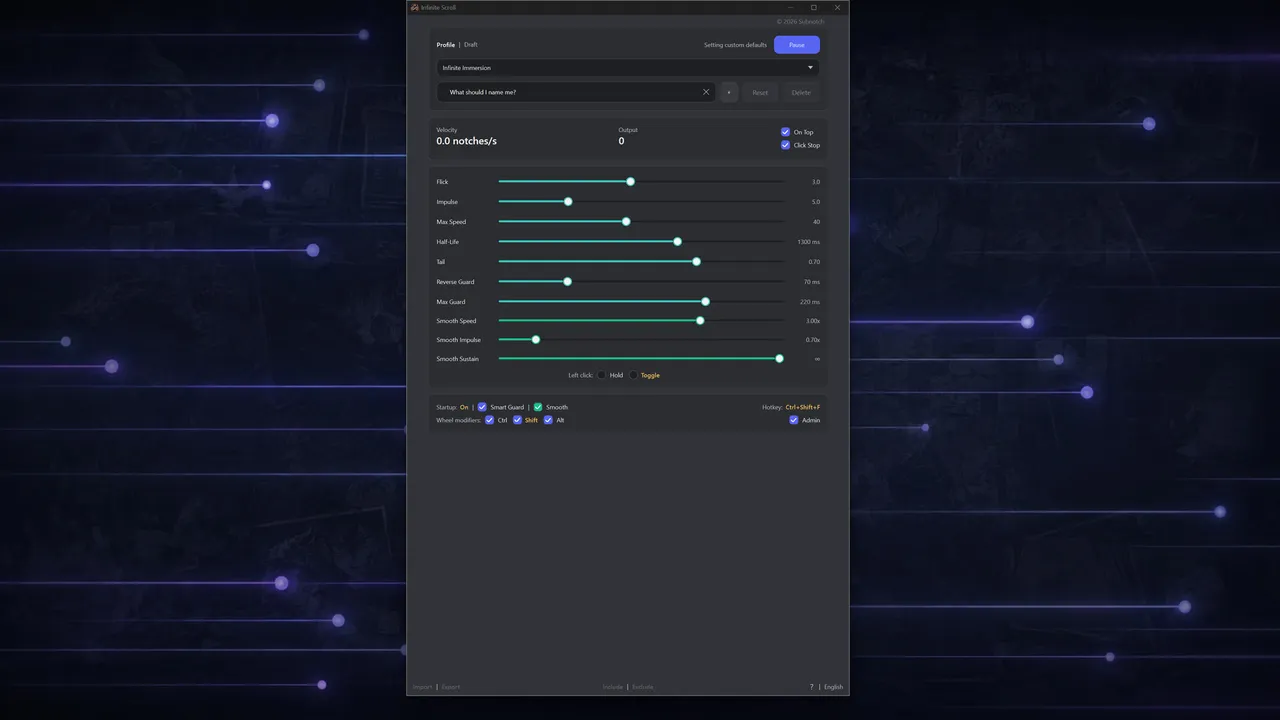Adjust the Half-Life slider handle

(x=678, y=242)
